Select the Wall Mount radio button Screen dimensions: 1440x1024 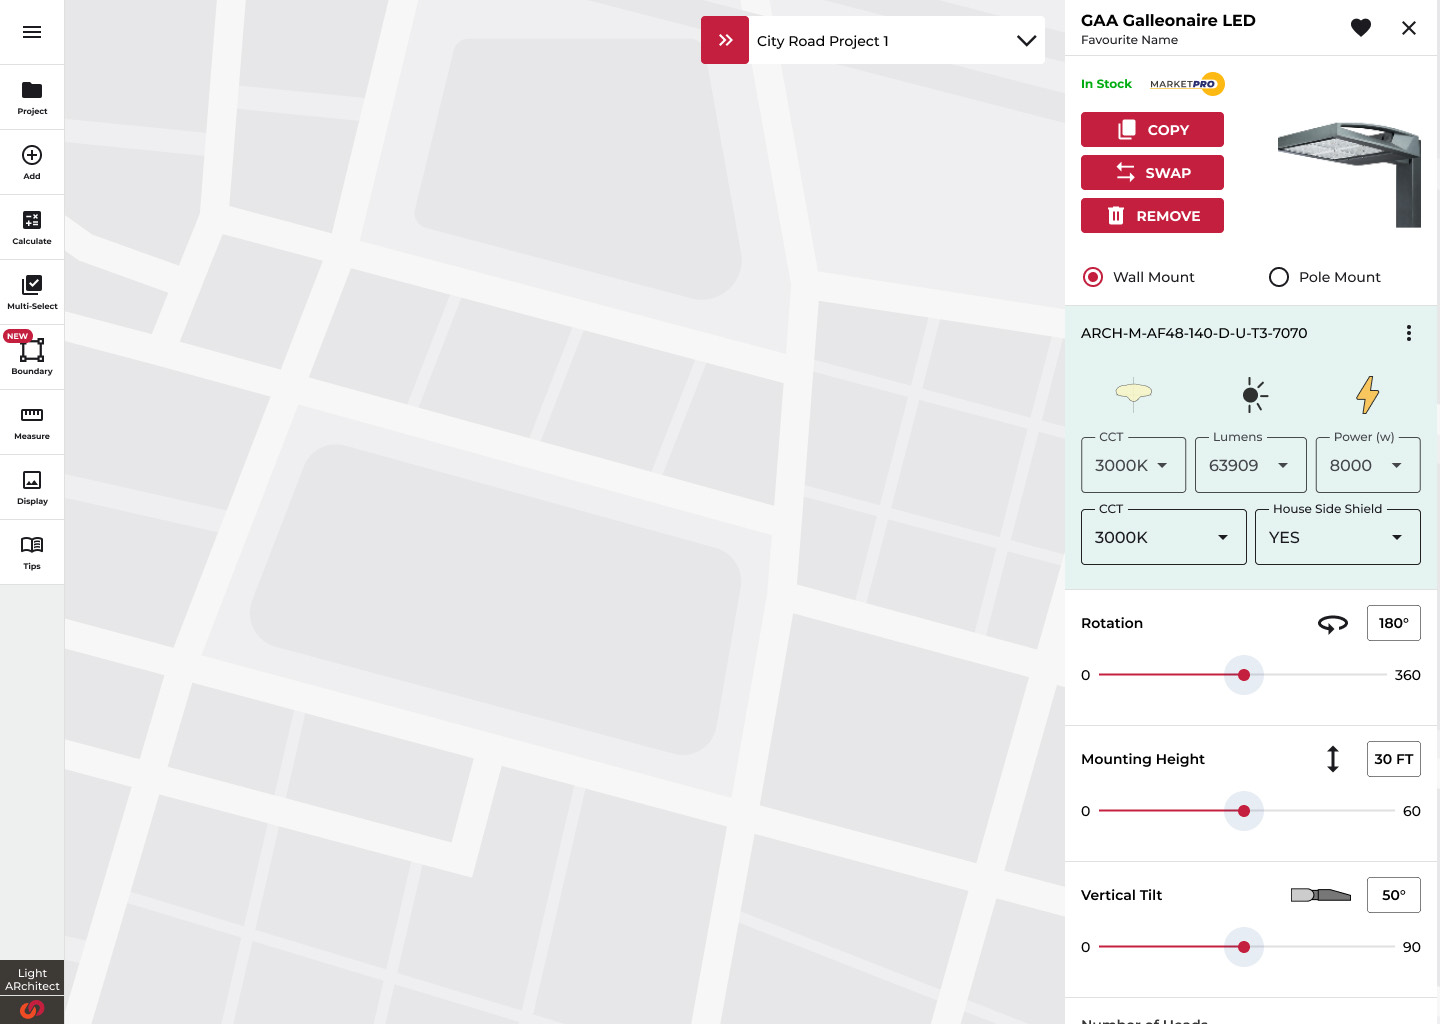[x=1093, y=277]
